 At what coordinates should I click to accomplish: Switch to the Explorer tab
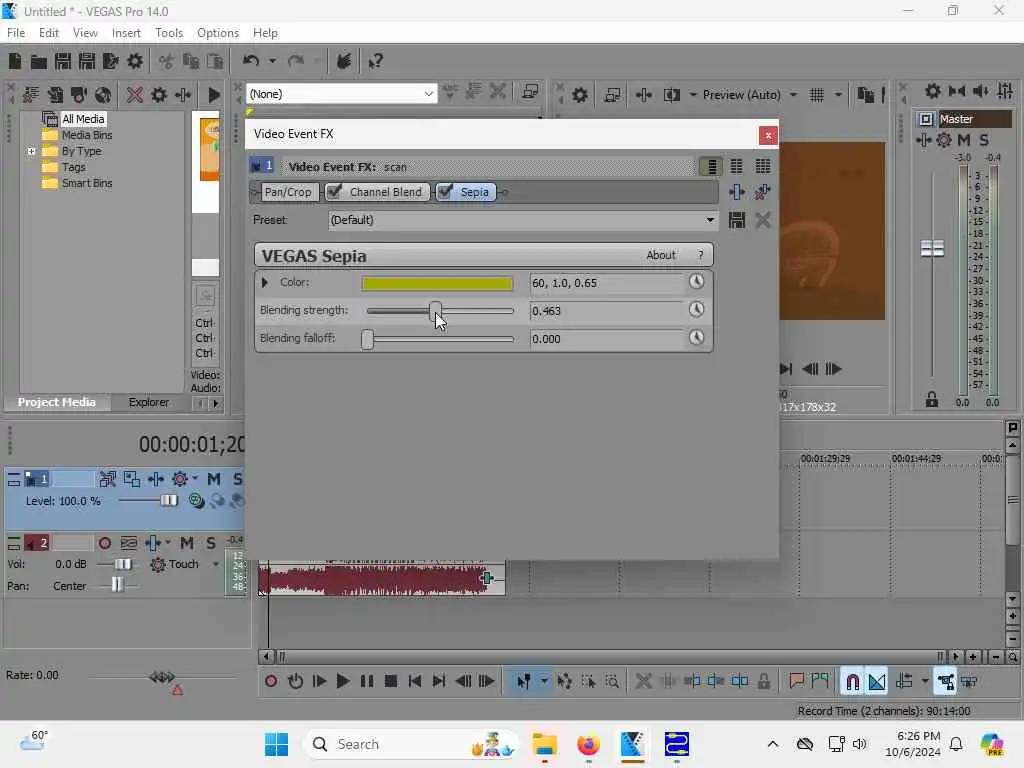coord(148,402)
